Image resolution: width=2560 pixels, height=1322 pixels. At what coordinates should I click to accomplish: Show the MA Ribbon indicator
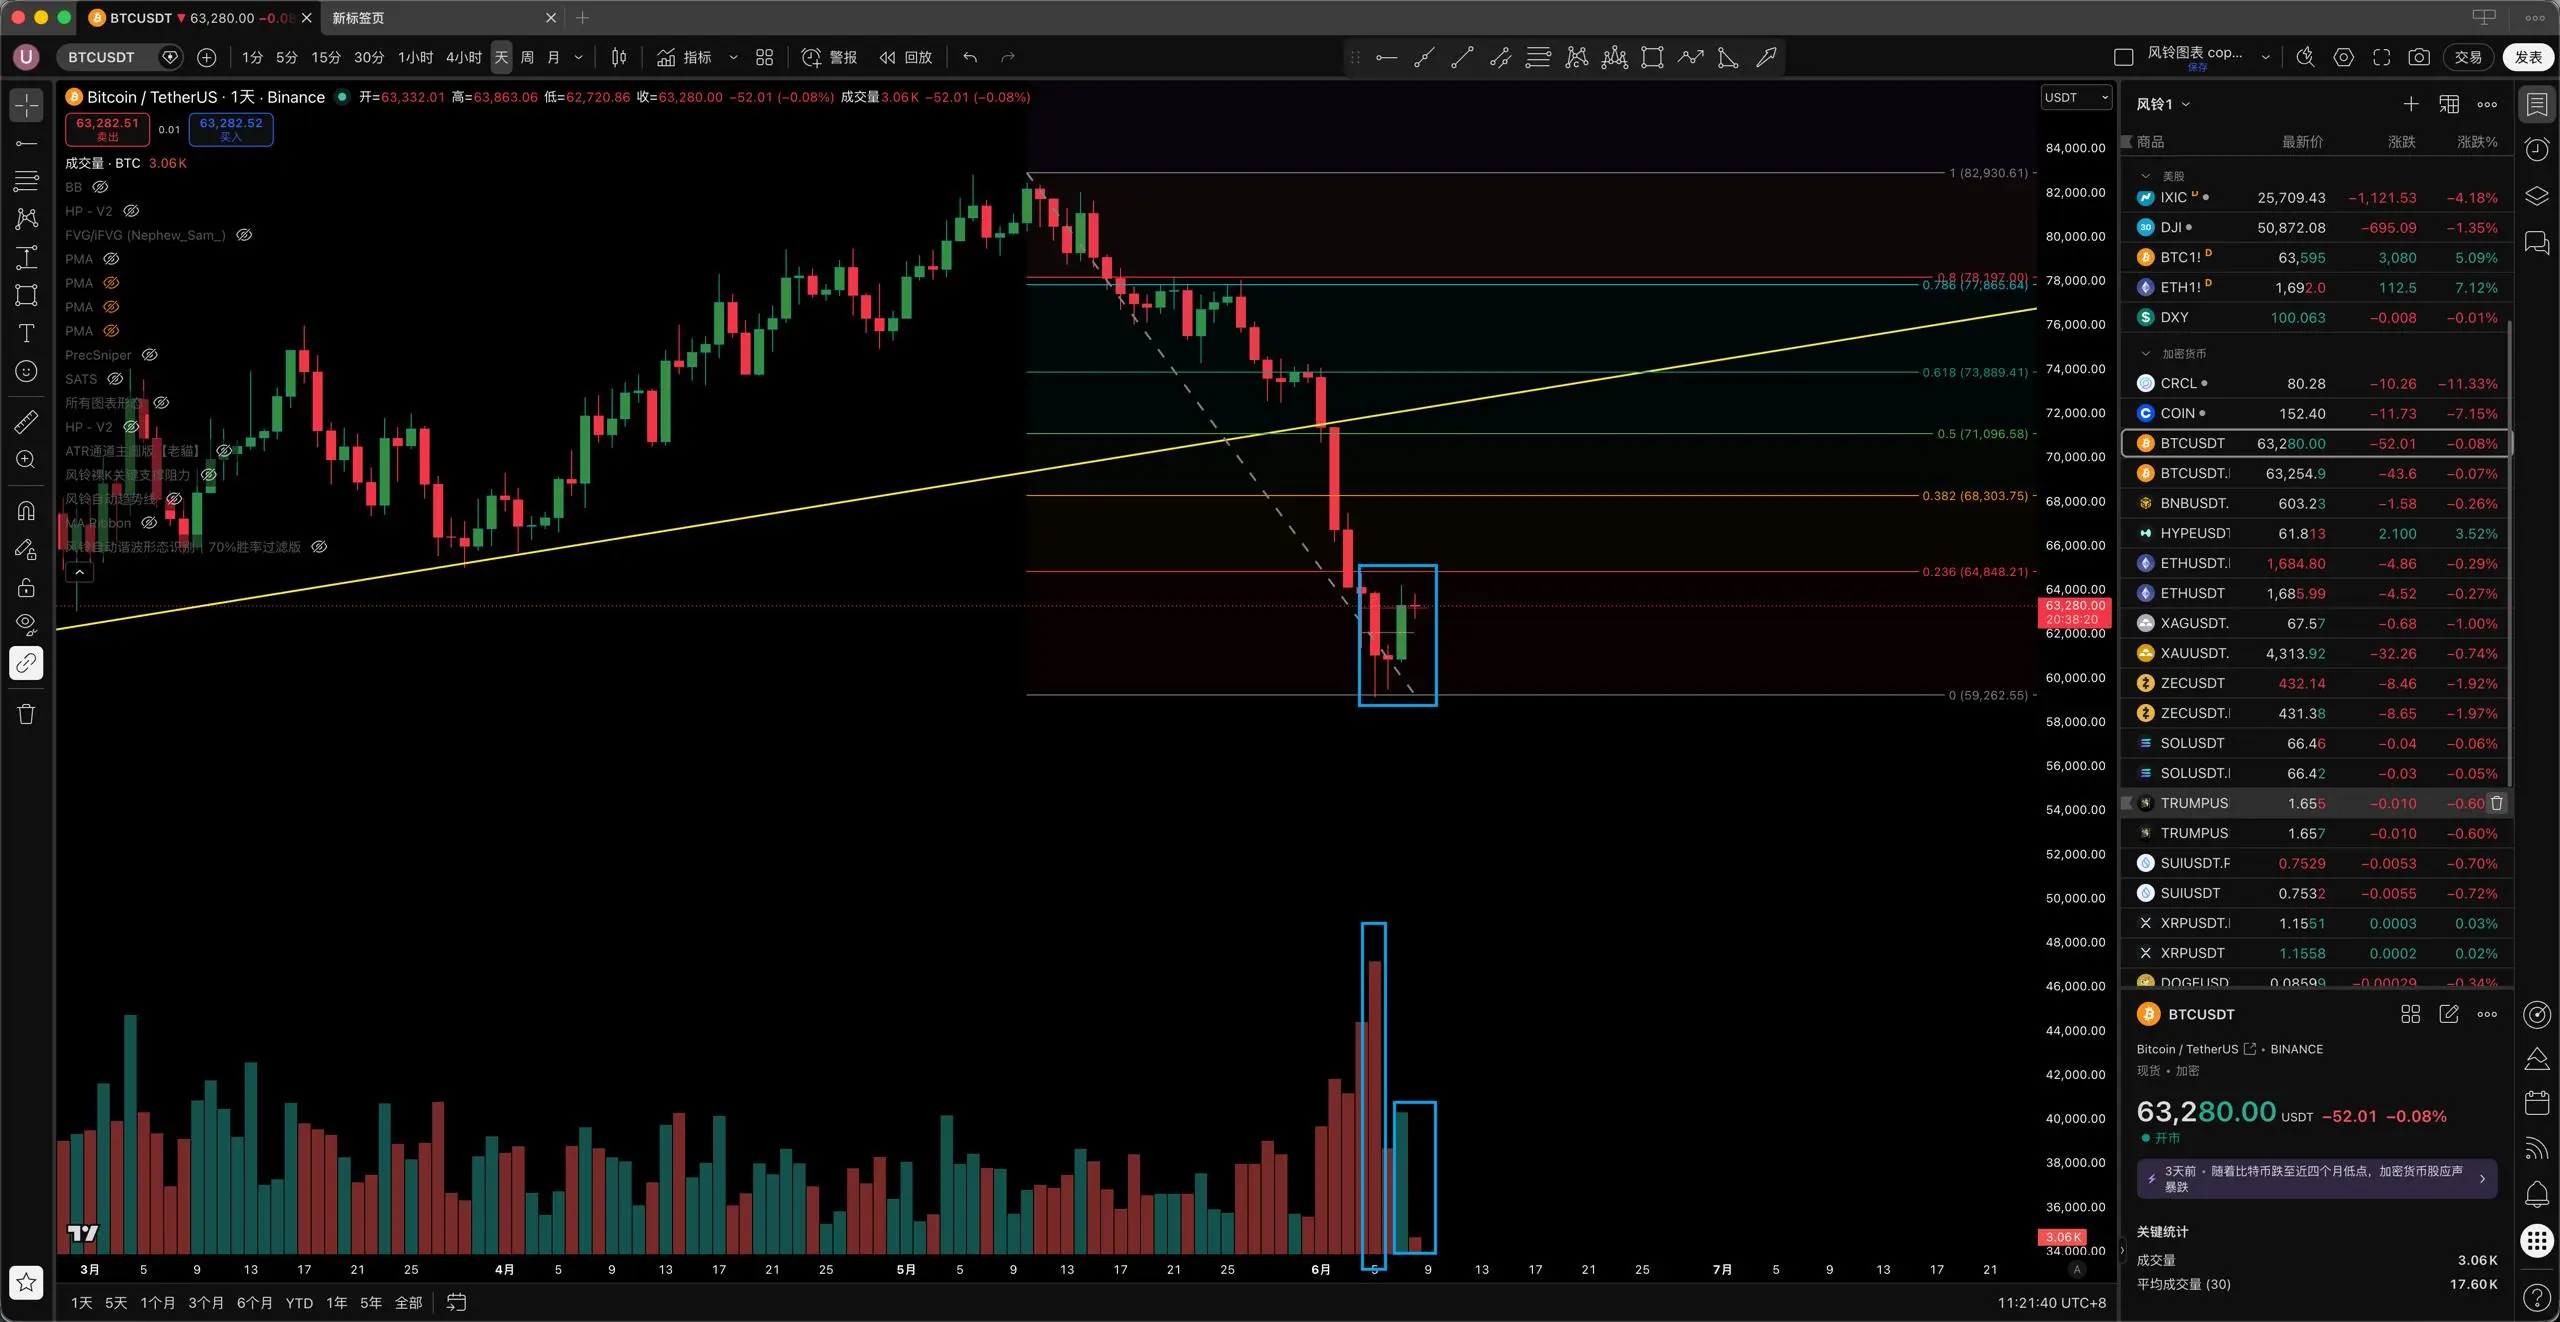(x=149, y=523)
